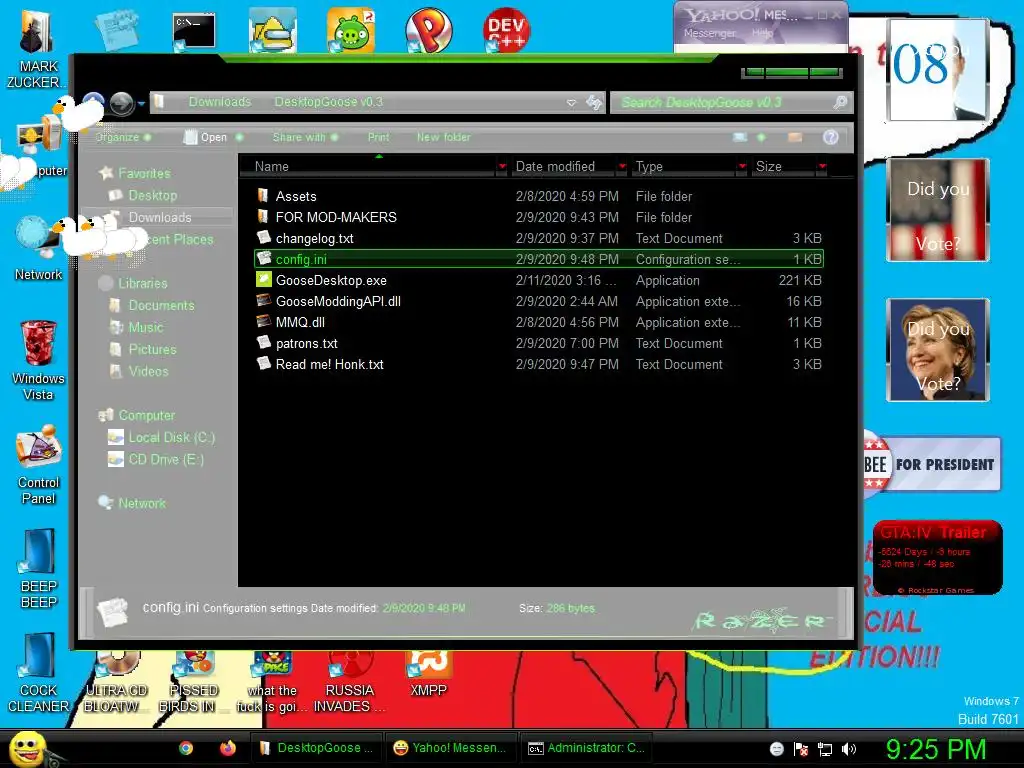Sort by the Name column header

[x=272, y=167]
